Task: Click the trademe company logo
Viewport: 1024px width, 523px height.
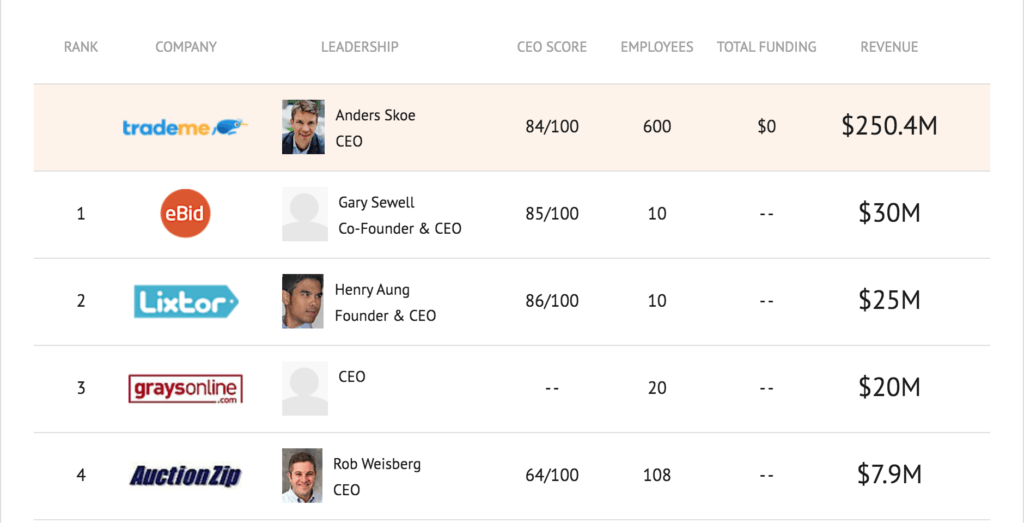Action: pyautogui.click(x=185, y=127)
